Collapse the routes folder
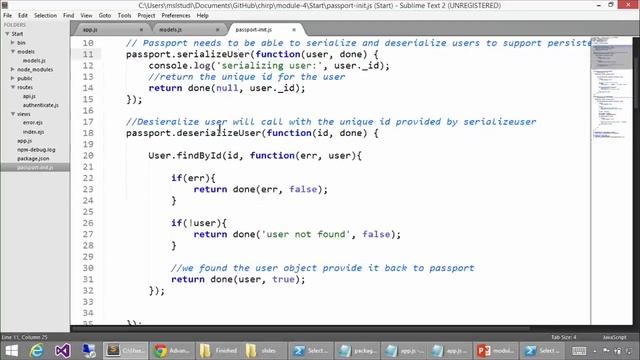 pos(13,87)
